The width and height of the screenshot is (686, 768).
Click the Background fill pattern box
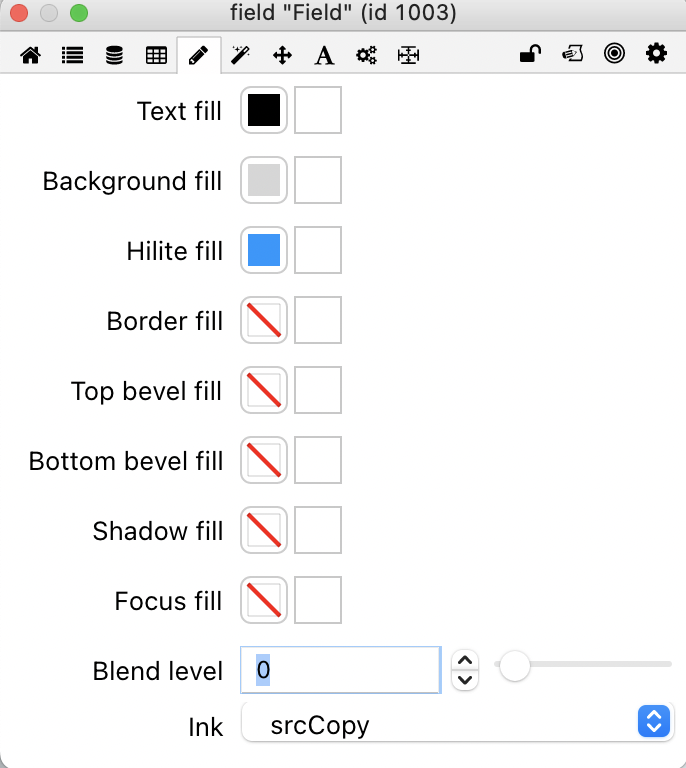coord(318,180)
